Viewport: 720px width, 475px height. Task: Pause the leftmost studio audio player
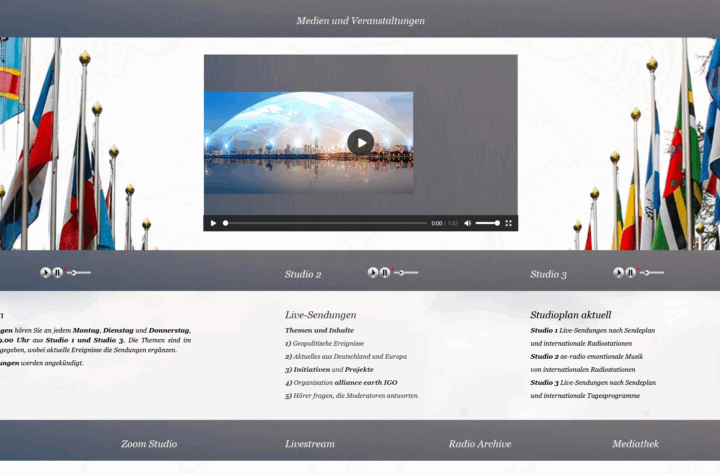pos(57,272)
